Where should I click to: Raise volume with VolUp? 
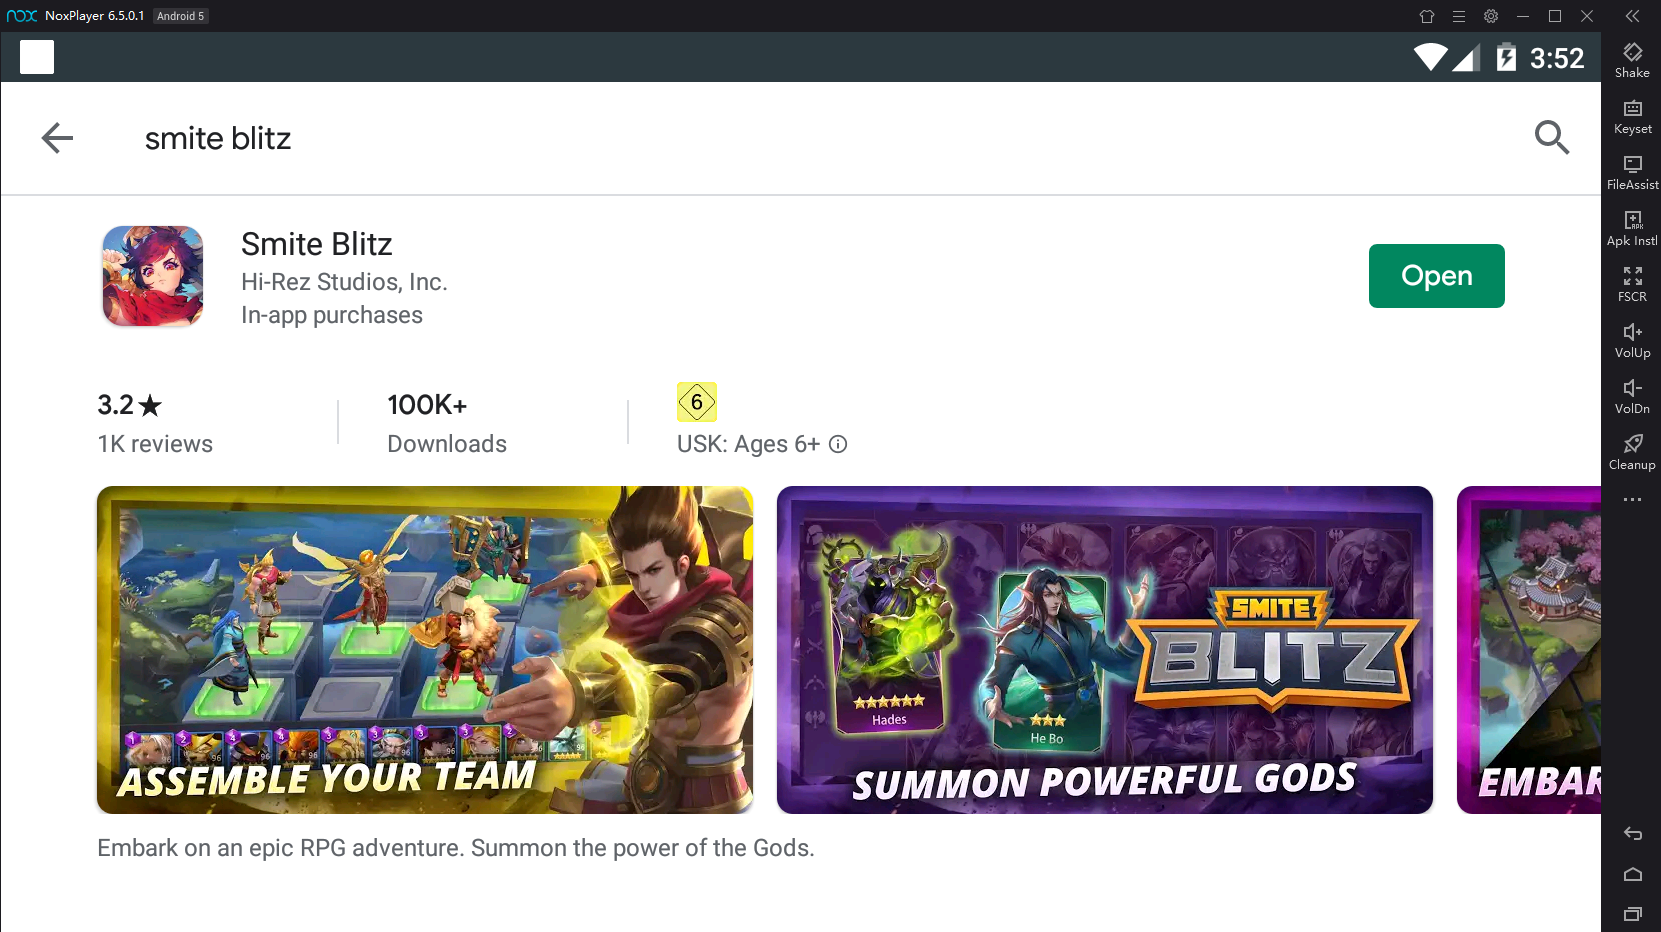click(x=1632, y=340)
